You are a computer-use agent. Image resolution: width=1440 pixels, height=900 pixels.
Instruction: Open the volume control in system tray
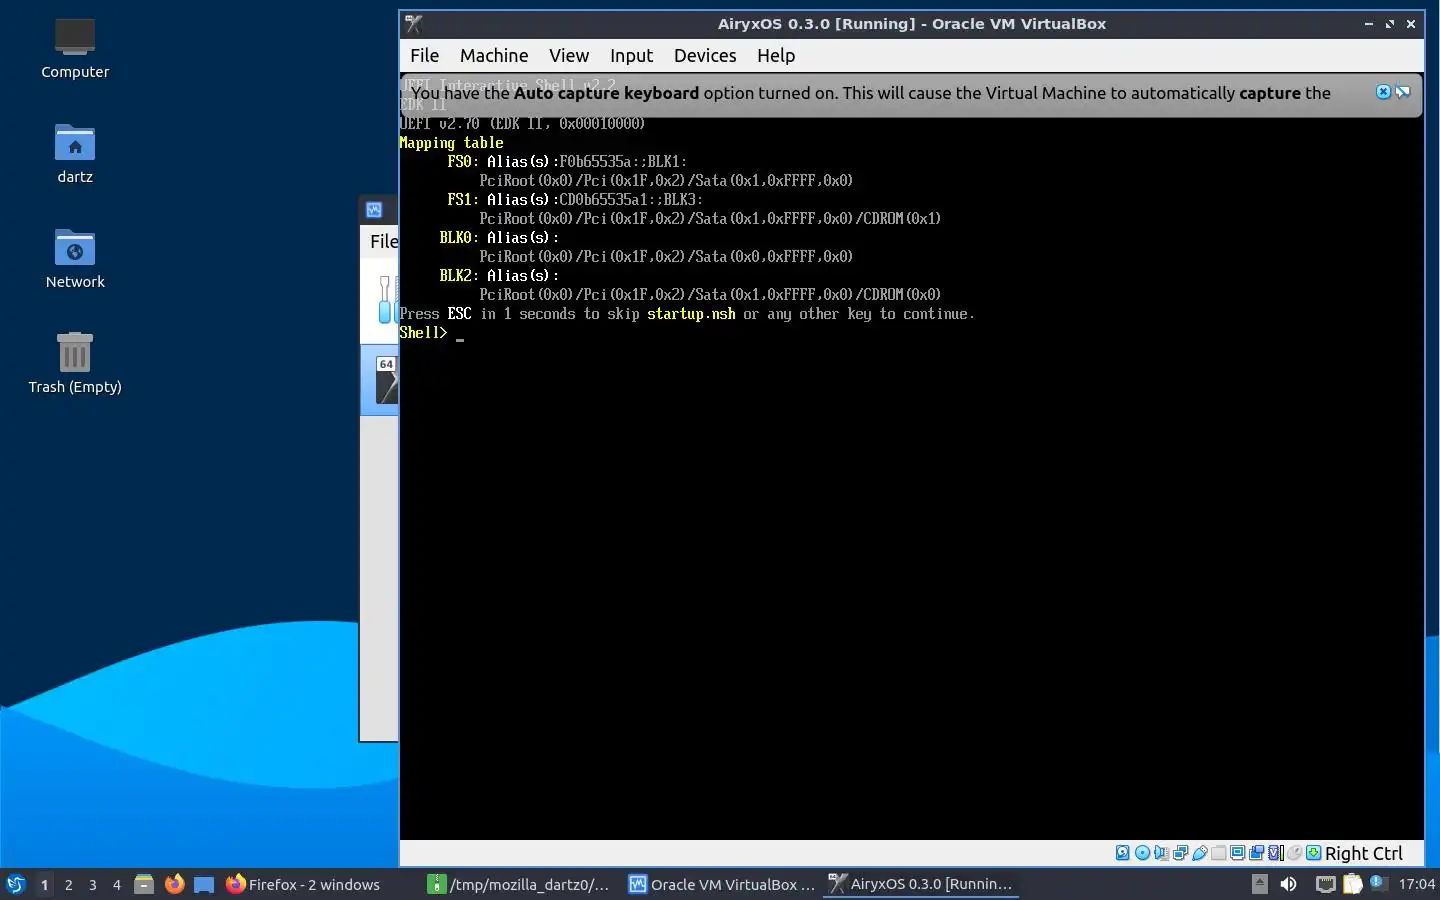(x=1288, y=884)
